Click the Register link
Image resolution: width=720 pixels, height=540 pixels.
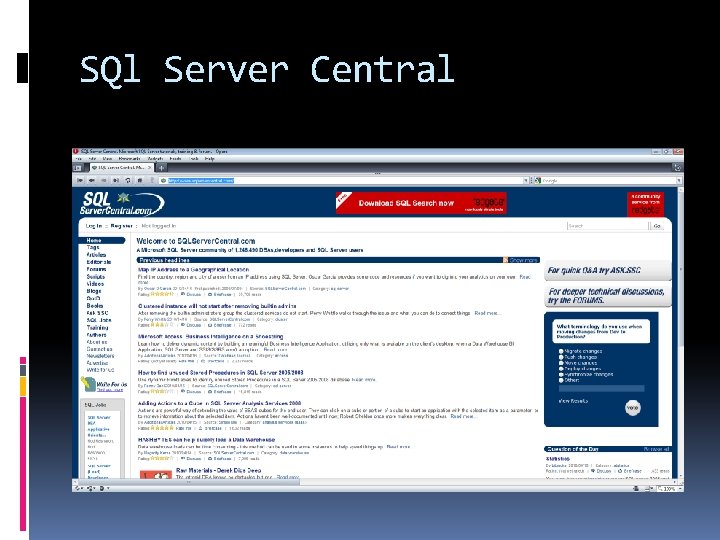[121, 226]
